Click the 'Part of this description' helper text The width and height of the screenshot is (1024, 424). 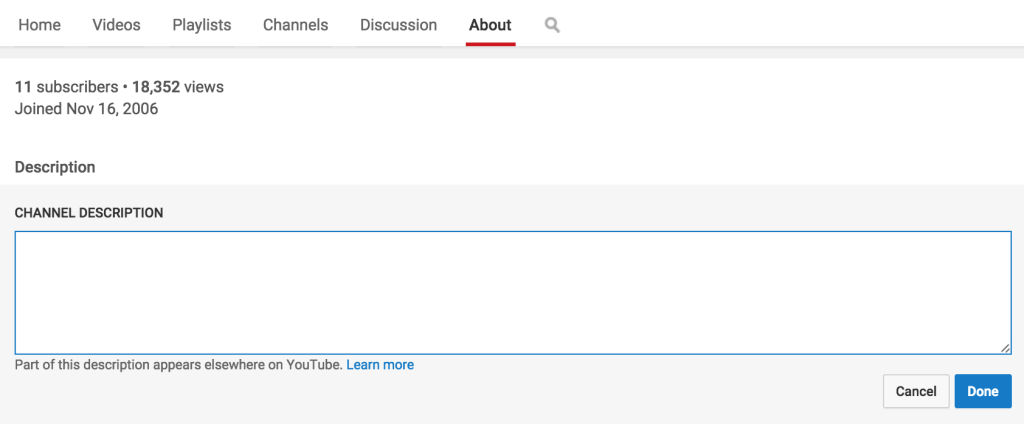178,365
